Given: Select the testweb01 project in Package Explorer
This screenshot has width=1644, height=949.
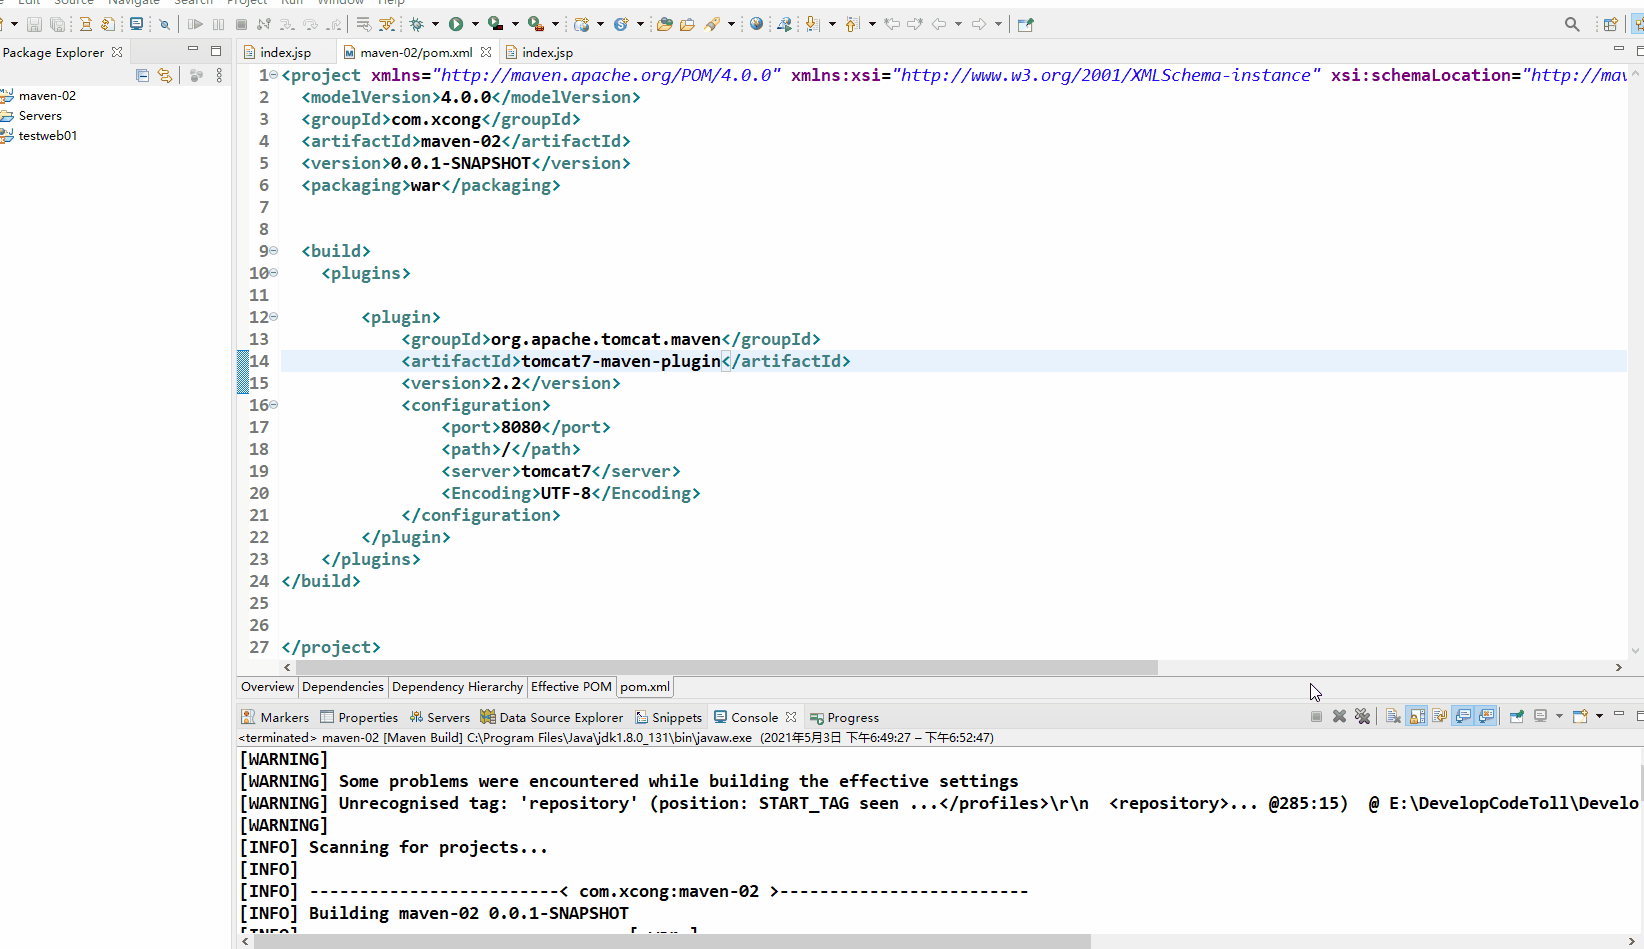Looking at the screenshot, I should click(x=47, y=136).
